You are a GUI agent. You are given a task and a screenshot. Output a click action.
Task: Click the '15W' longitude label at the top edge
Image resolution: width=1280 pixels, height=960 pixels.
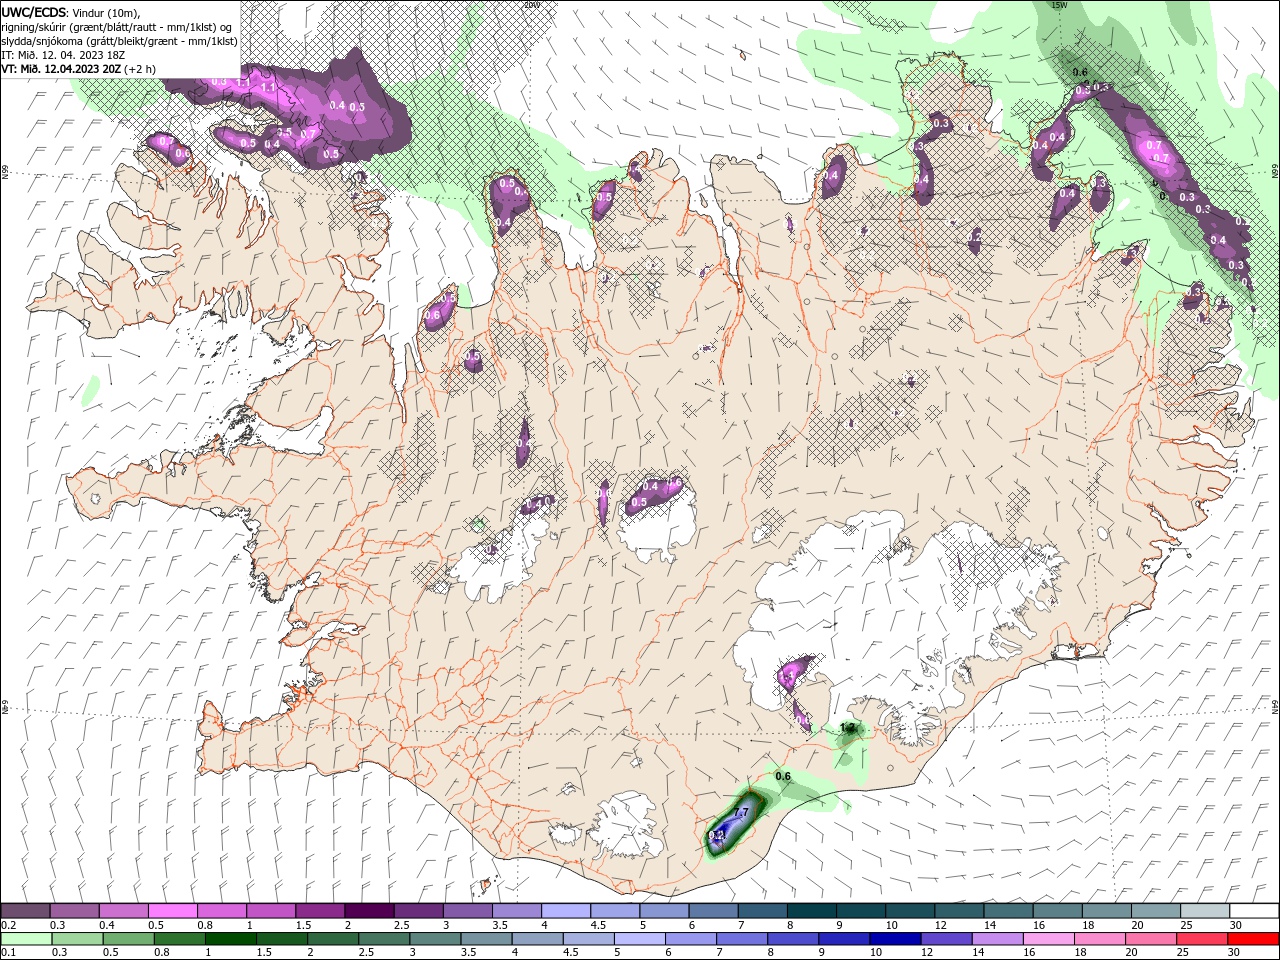click(1059, 5)
